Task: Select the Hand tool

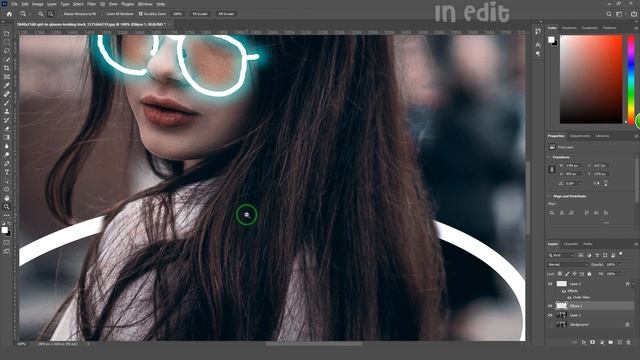Action: click(x=7, y=198)
